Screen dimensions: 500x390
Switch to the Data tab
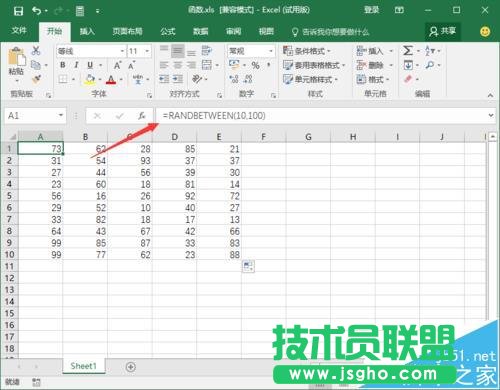pyautogui.click(x=201, y=32)
